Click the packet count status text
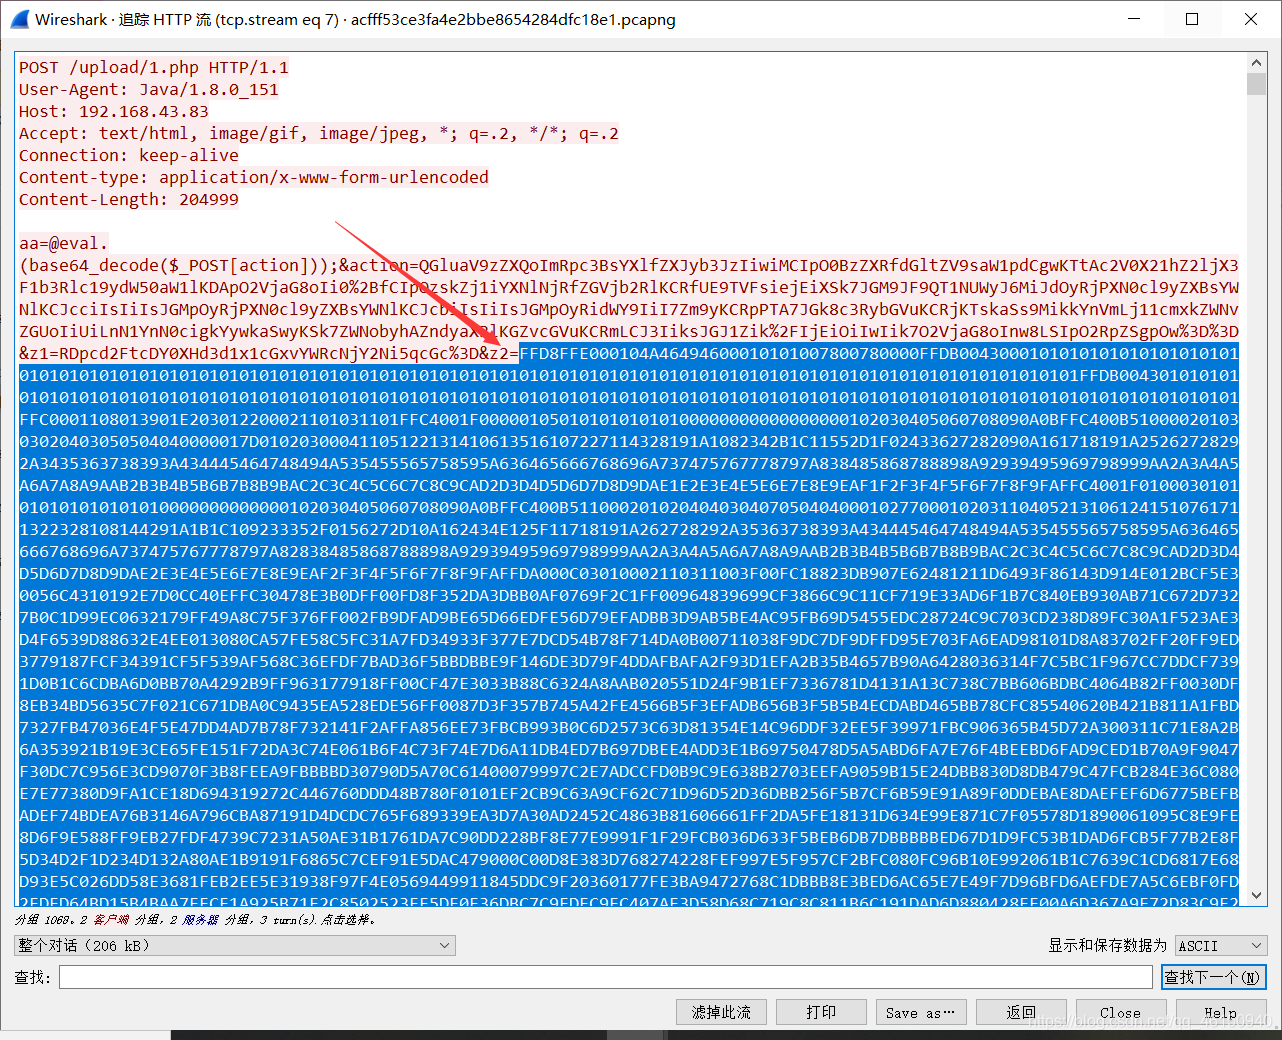Image resolution: width=1282 pixels, height=1040 pixels. 195,919
